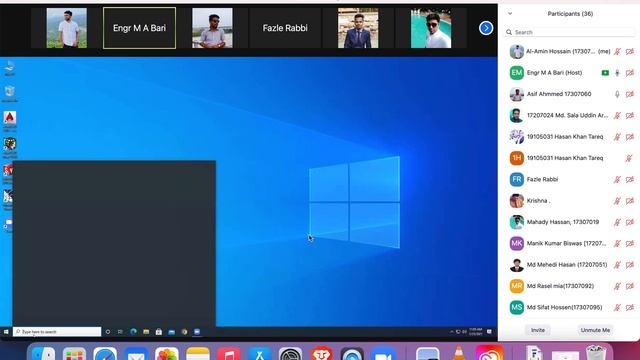The height and width of the screenshot is (360, 640).
Task: Click the muted mic icon in the 1H avatar row
Action: pos(629,158)
